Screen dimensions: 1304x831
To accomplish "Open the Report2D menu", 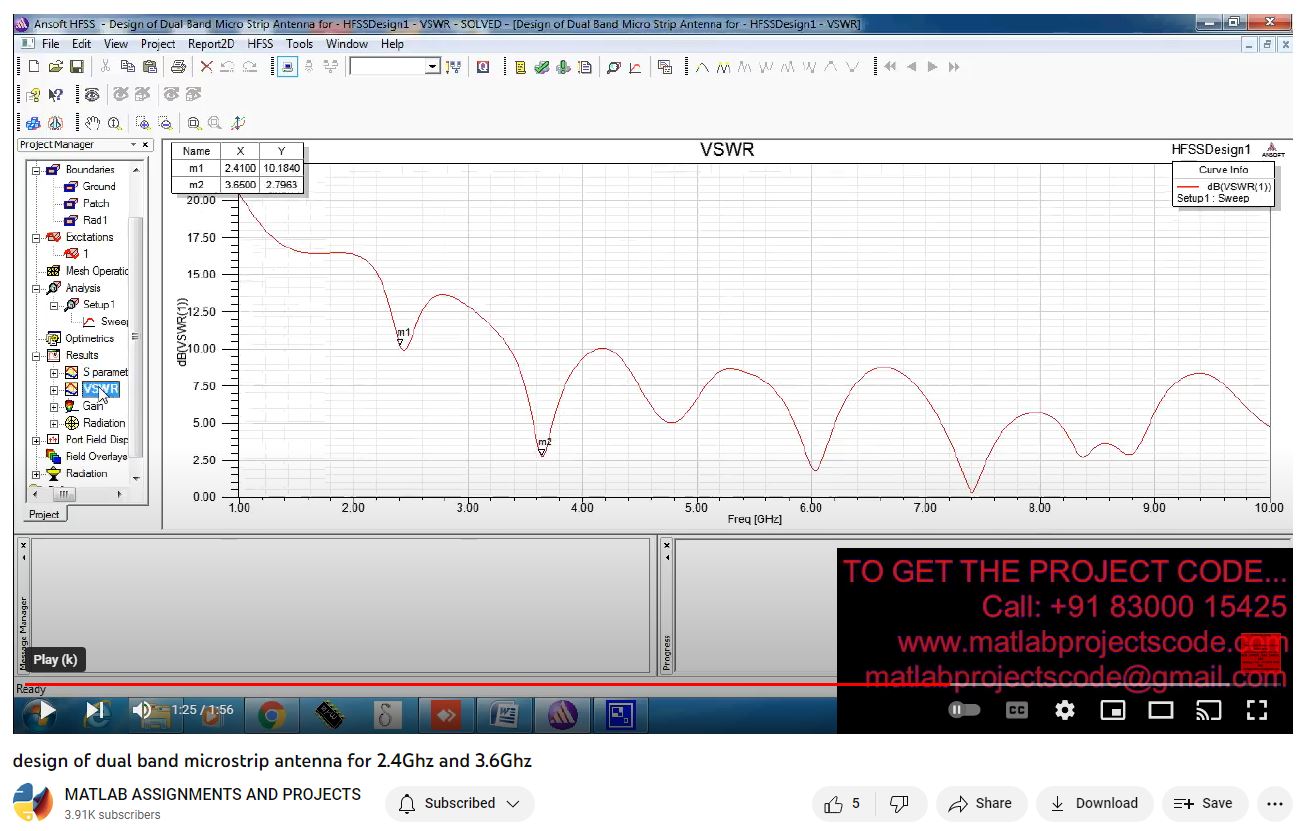I will (x=211, y=44).
